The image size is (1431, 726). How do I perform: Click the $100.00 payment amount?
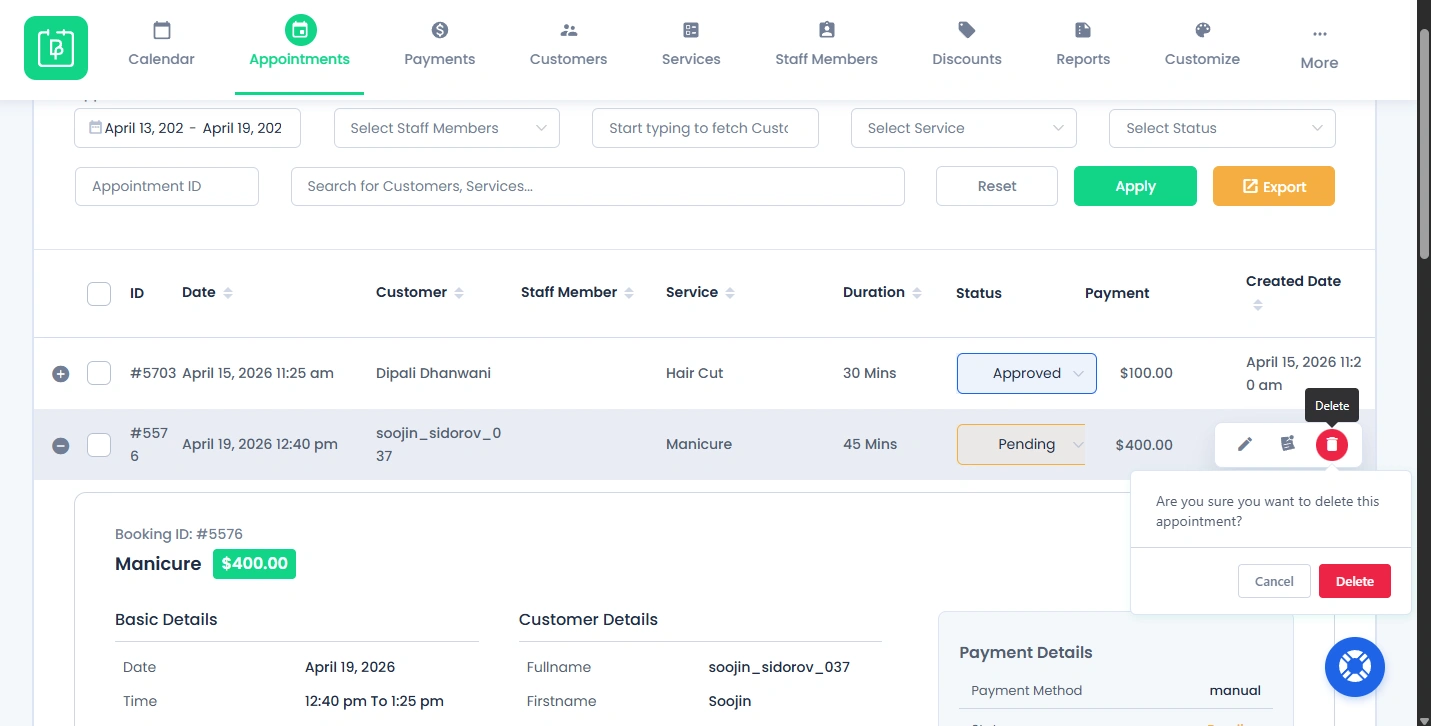pos(1146,373)
